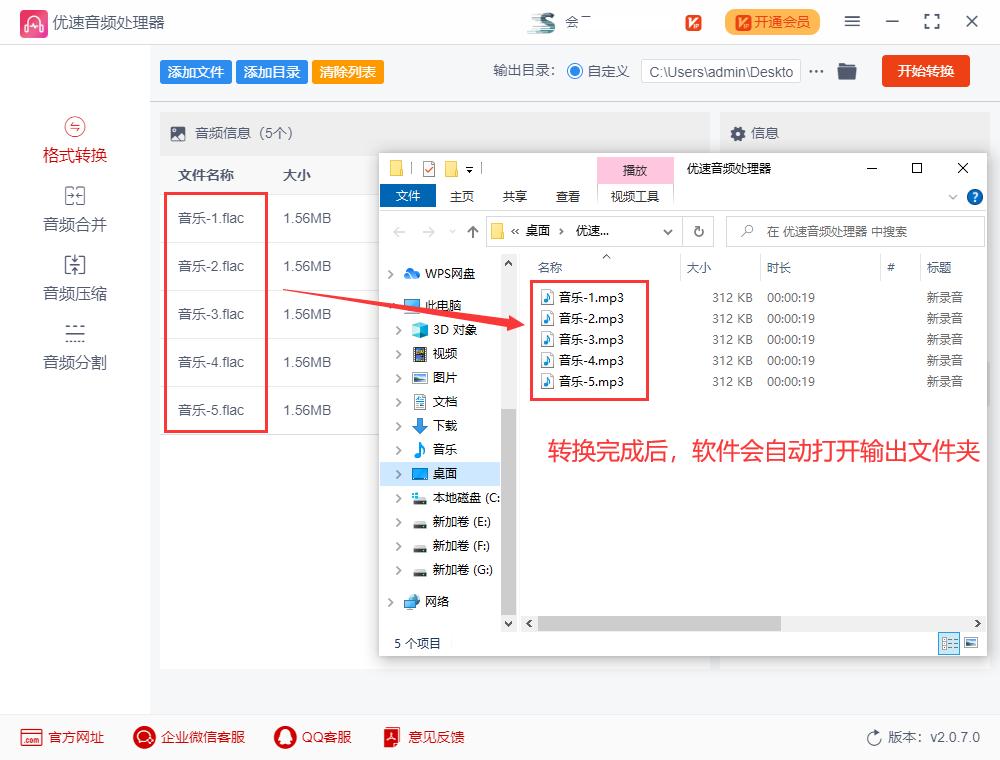Start conversion with the 开始转换 button

pyautogui.click(x=925, y=71)
